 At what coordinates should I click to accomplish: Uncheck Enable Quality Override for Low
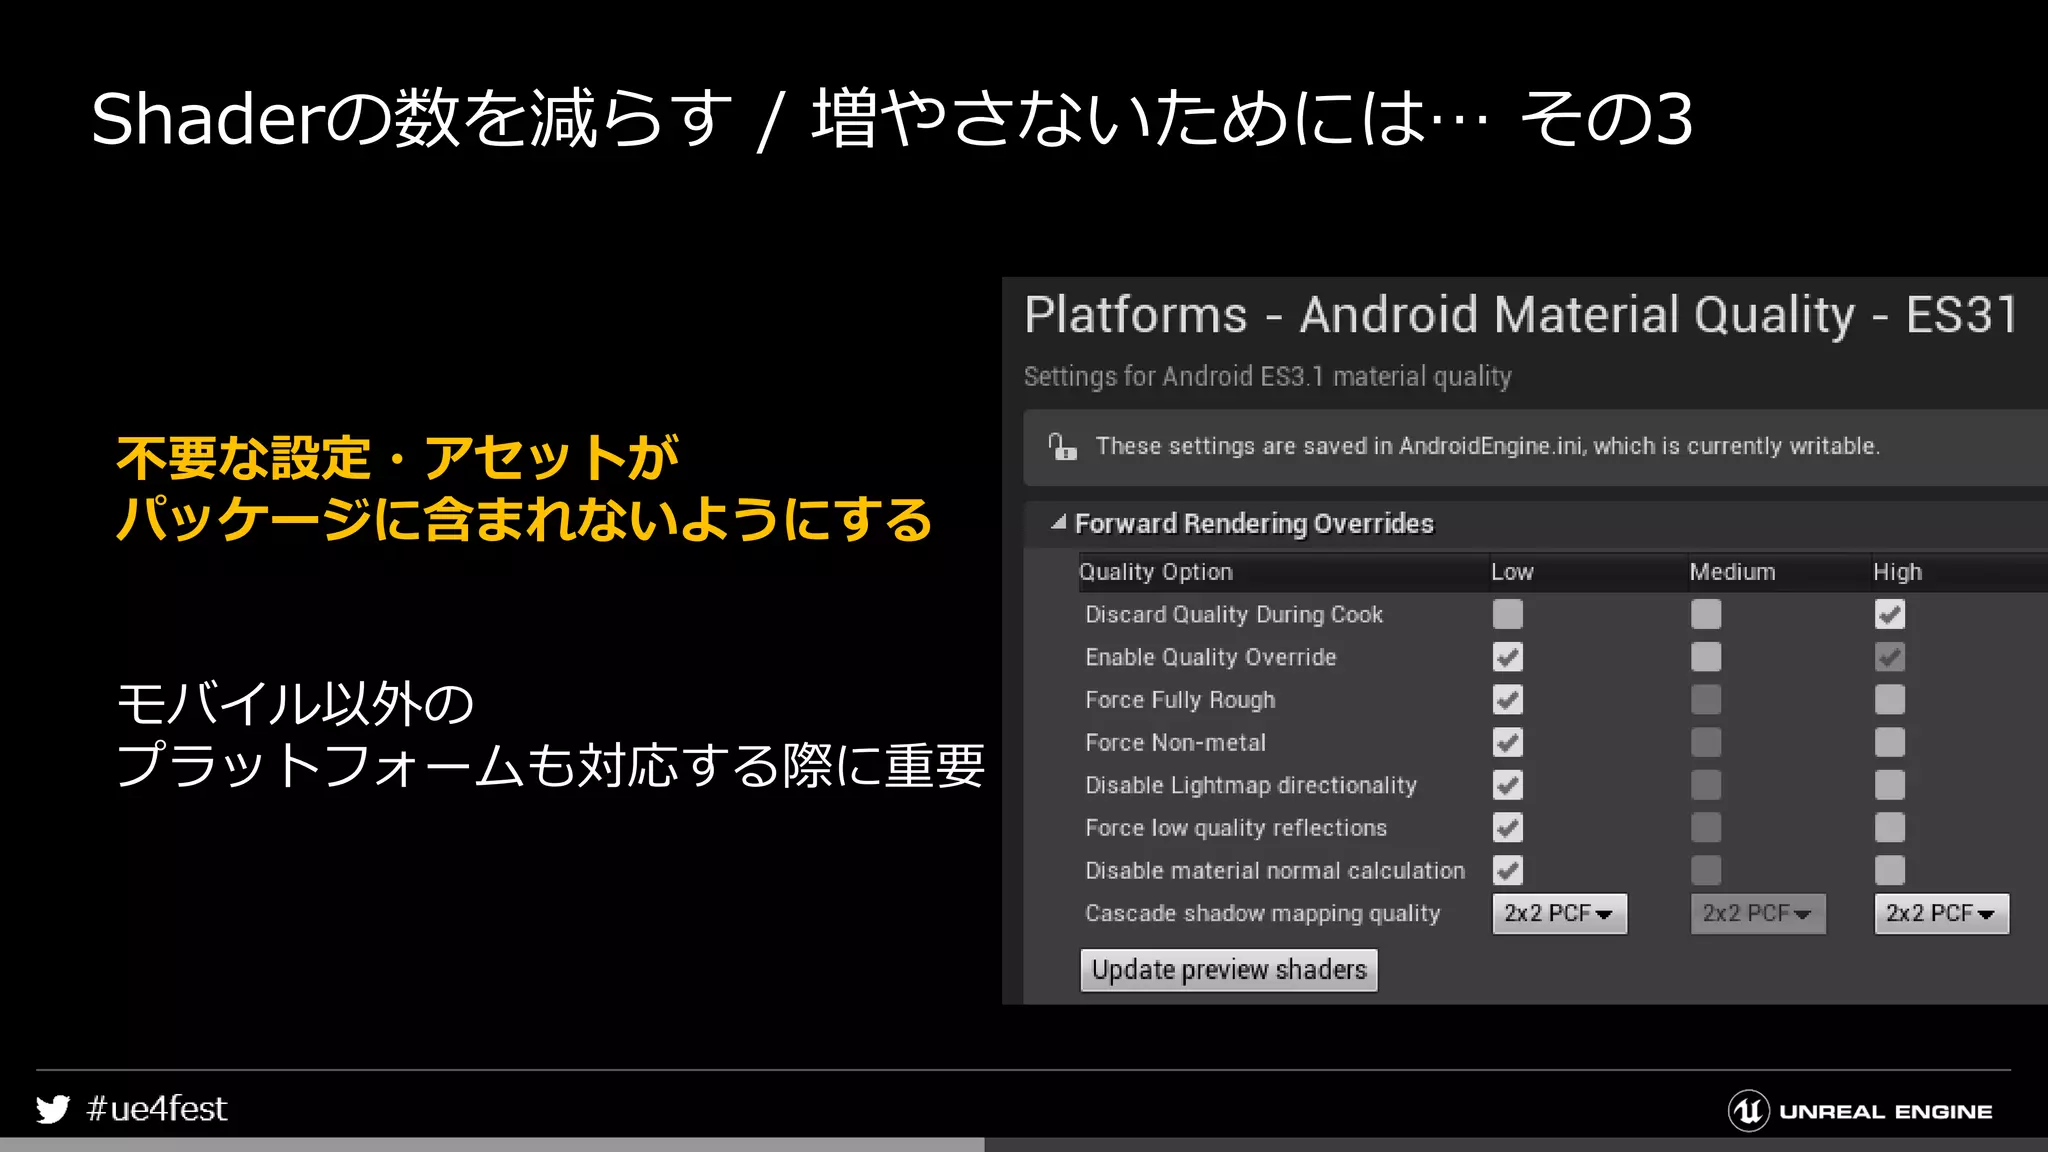coord(1507,657)
